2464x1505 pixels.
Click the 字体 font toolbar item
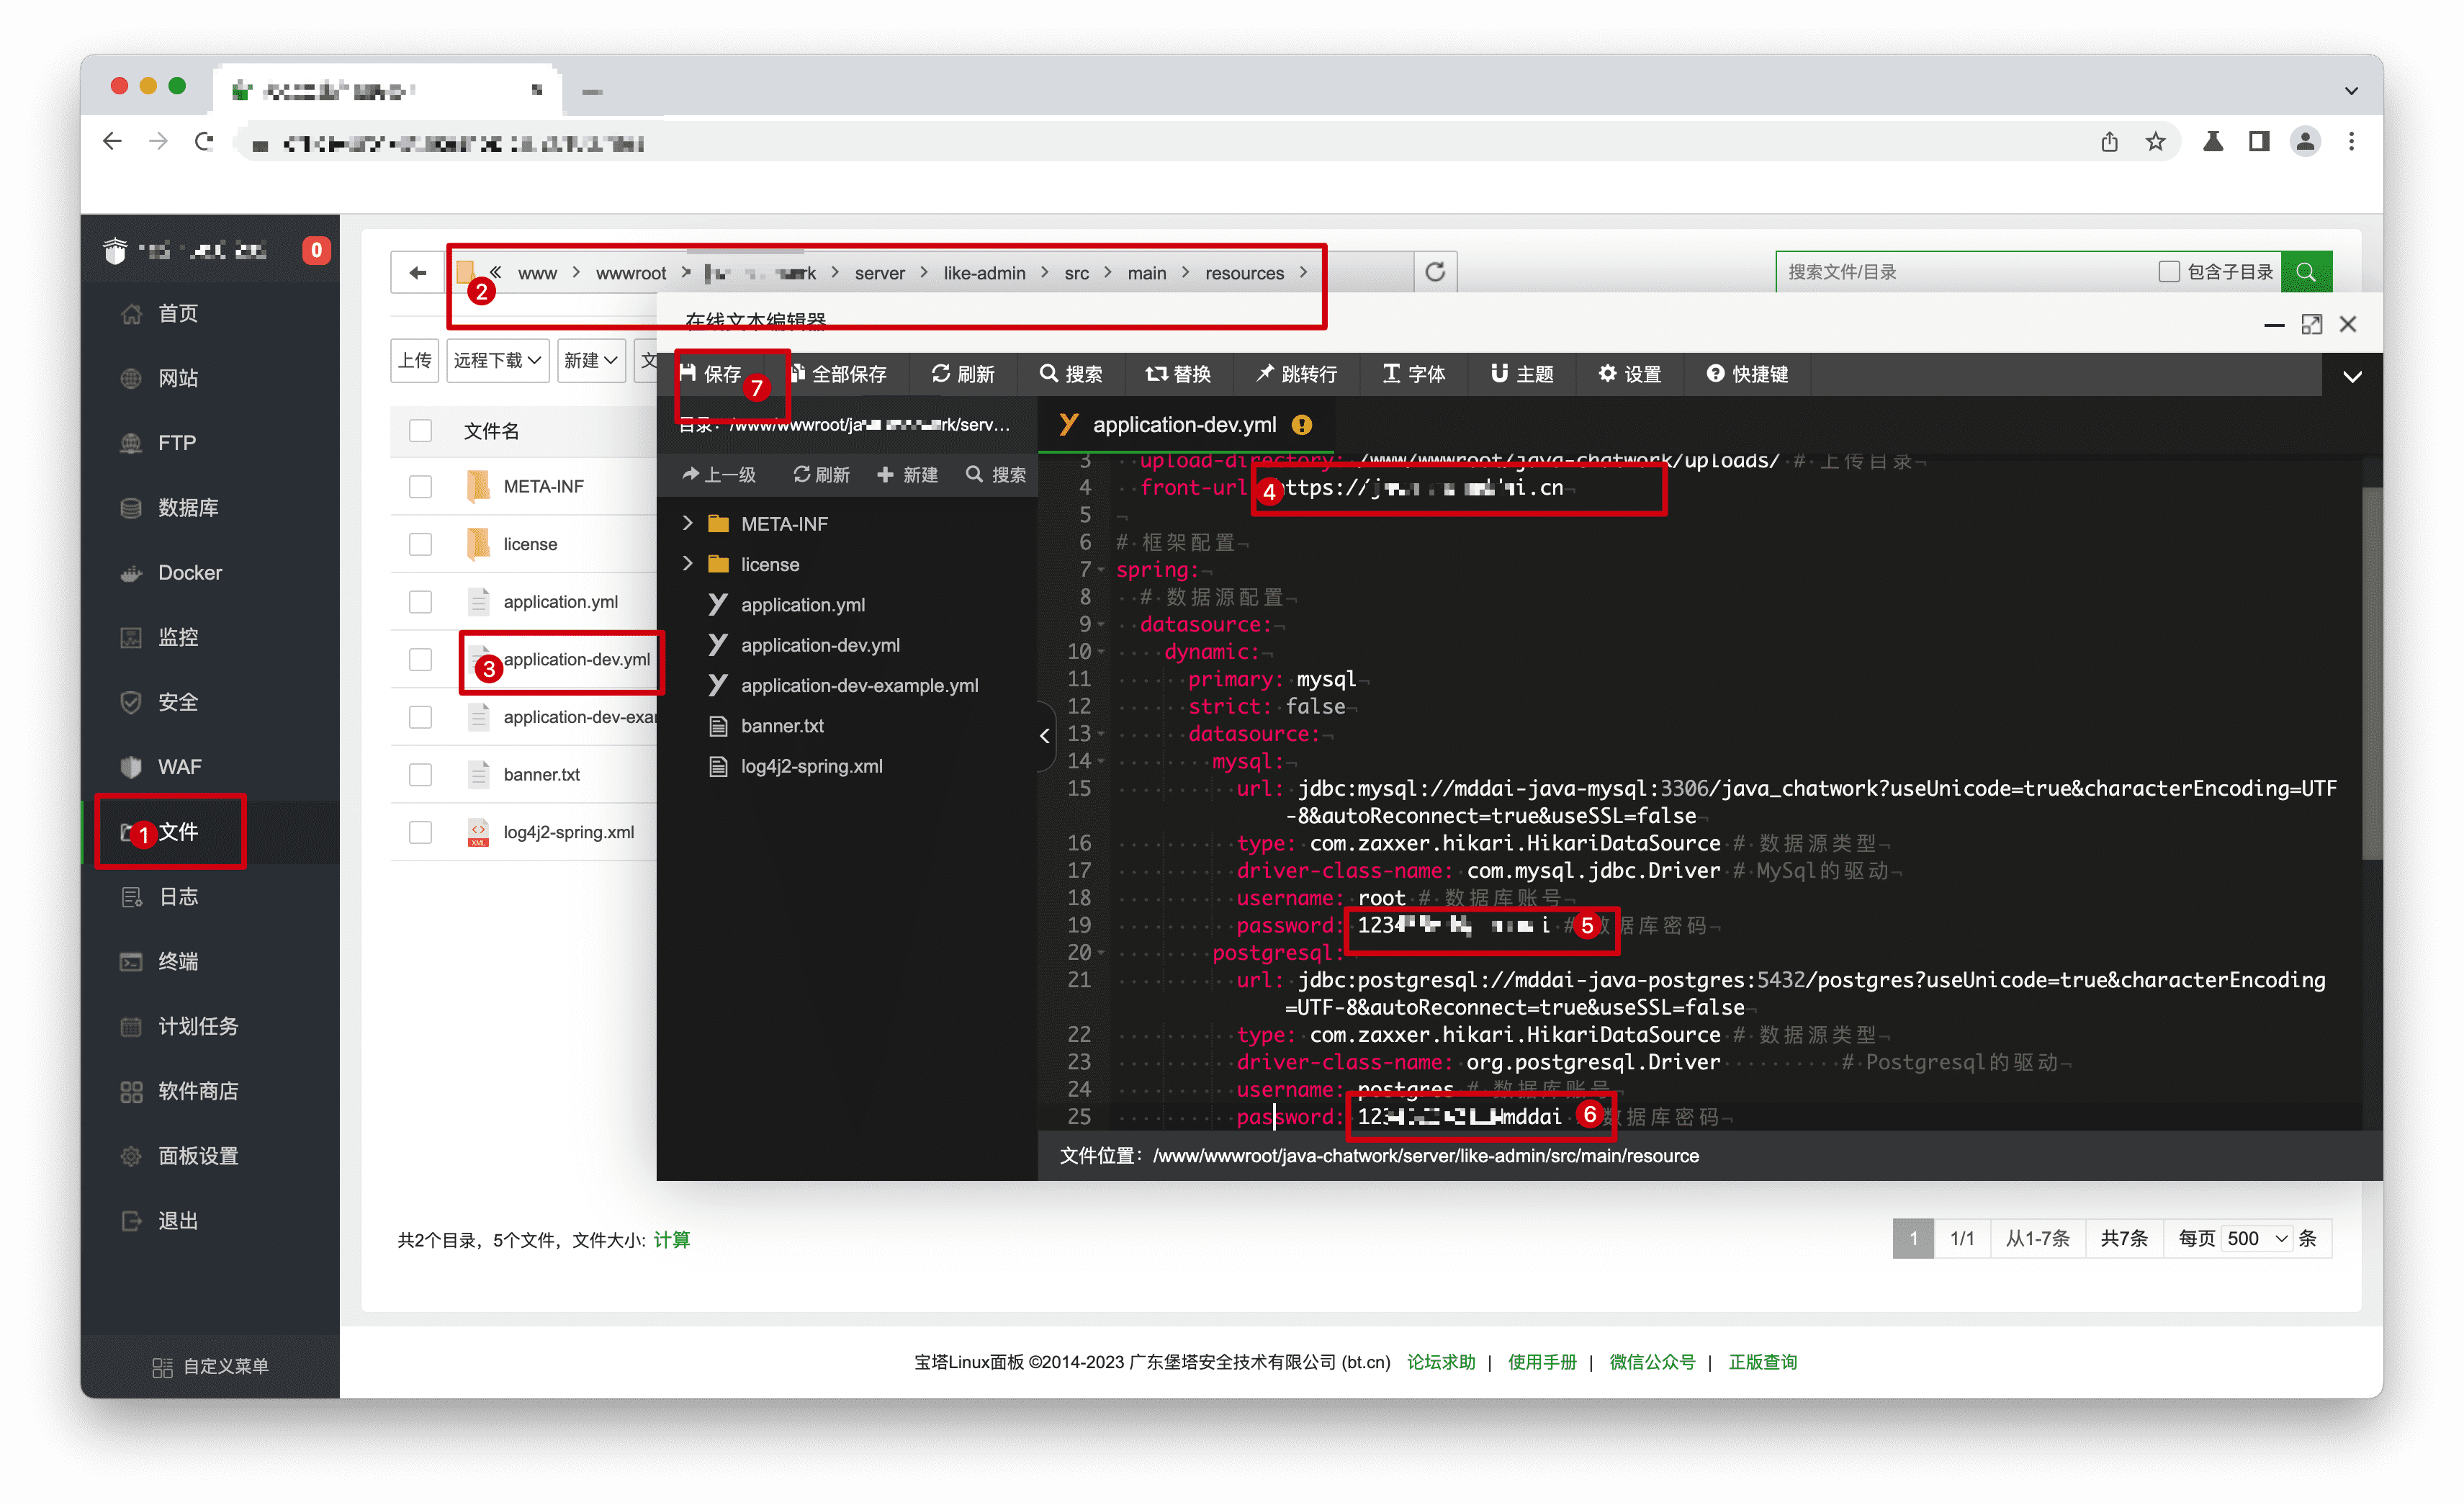(x=1413, y=374)
